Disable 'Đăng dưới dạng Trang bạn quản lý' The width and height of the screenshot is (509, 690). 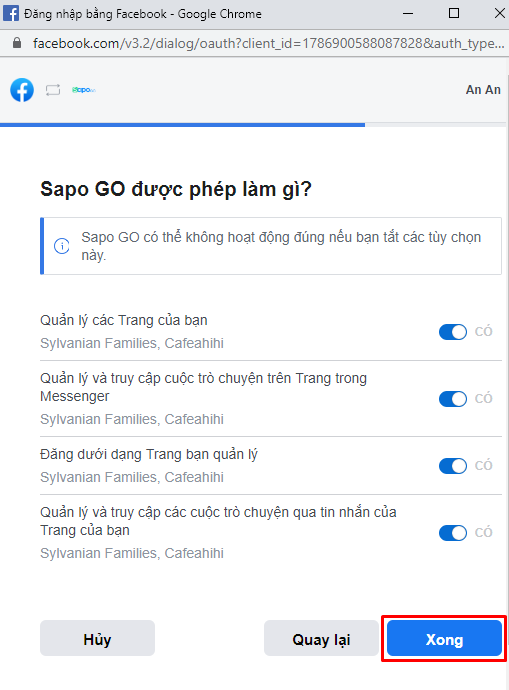453,466
